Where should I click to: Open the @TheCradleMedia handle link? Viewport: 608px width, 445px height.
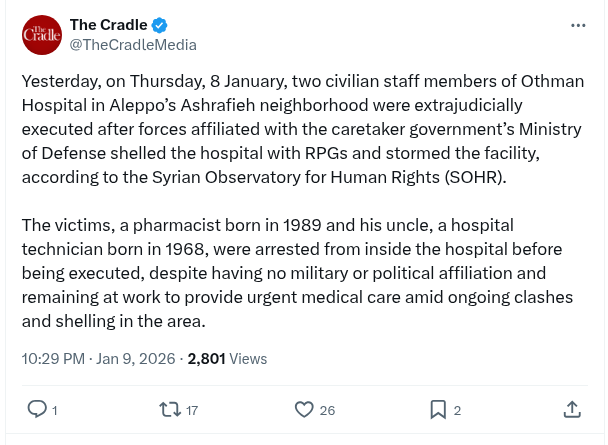click(132, 45)
